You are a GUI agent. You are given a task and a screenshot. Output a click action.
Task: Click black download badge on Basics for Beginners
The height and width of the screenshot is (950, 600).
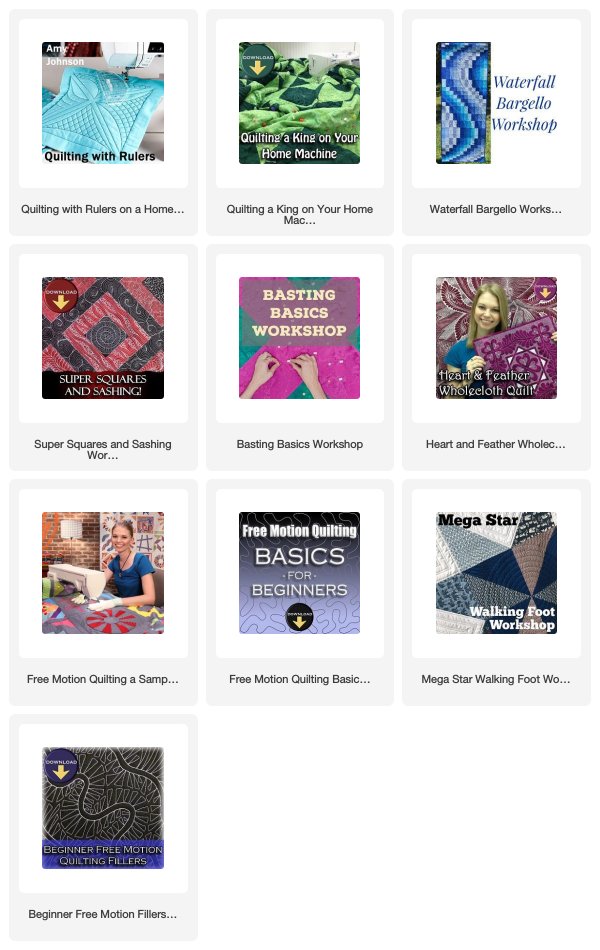click(x=299, y=617)
